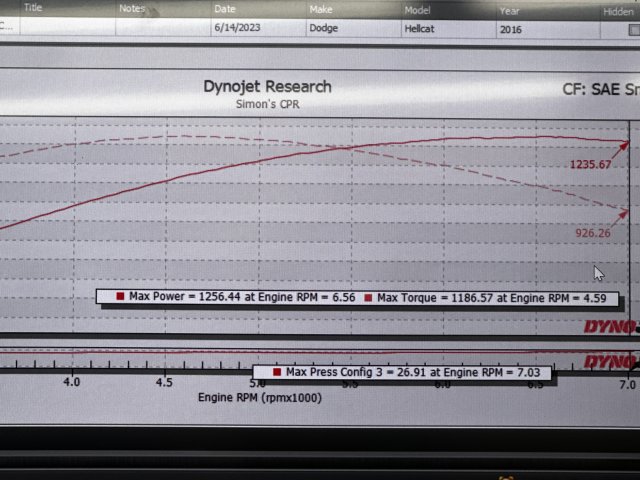
Task: Select the 6/14/2023 date cell
Action: 236,30
